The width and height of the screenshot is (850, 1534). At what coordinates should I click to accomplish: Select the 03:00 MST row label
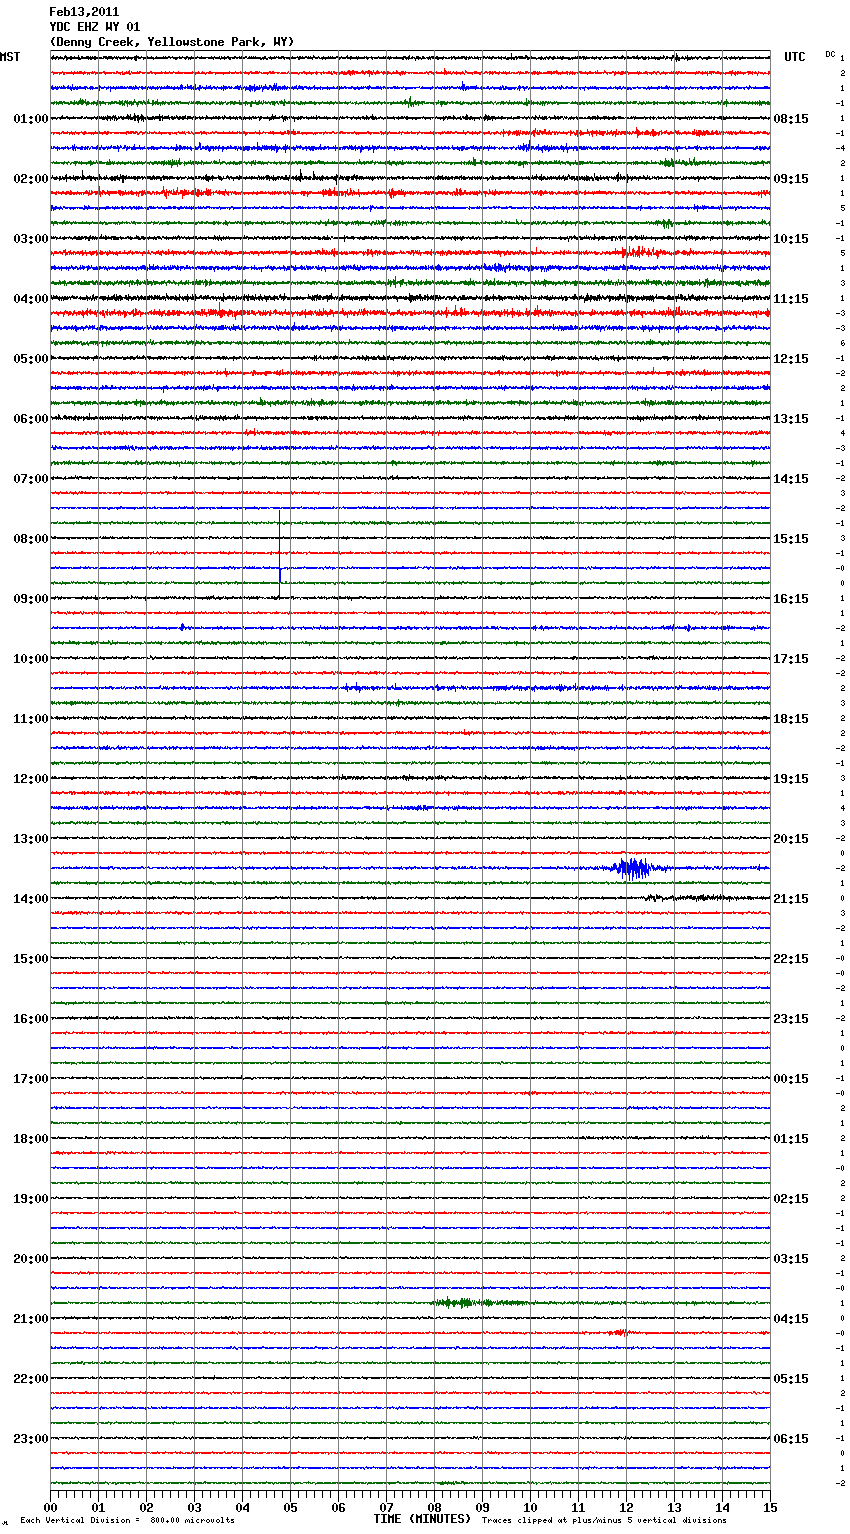coord(31,239)
